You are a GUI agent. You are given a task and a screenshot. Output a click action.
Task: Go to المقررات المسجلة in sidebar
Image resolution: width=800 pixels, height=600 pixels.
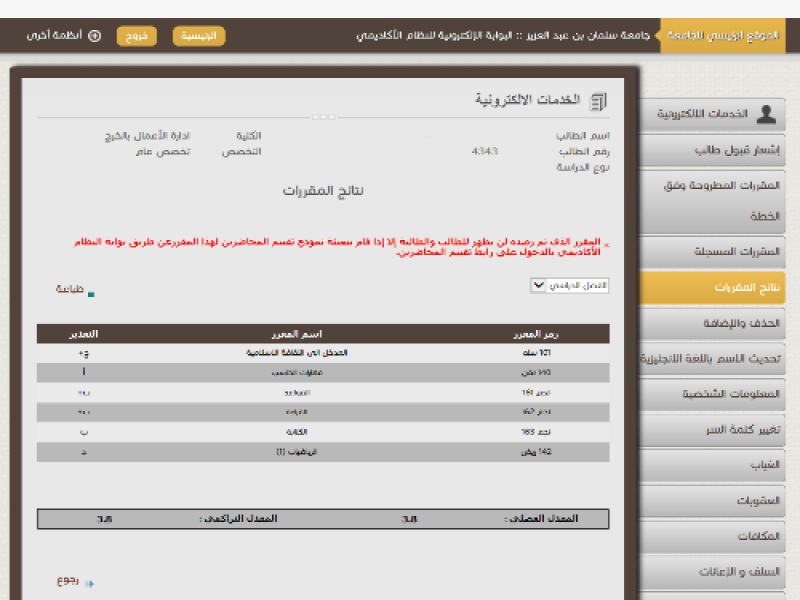(718, 252)
